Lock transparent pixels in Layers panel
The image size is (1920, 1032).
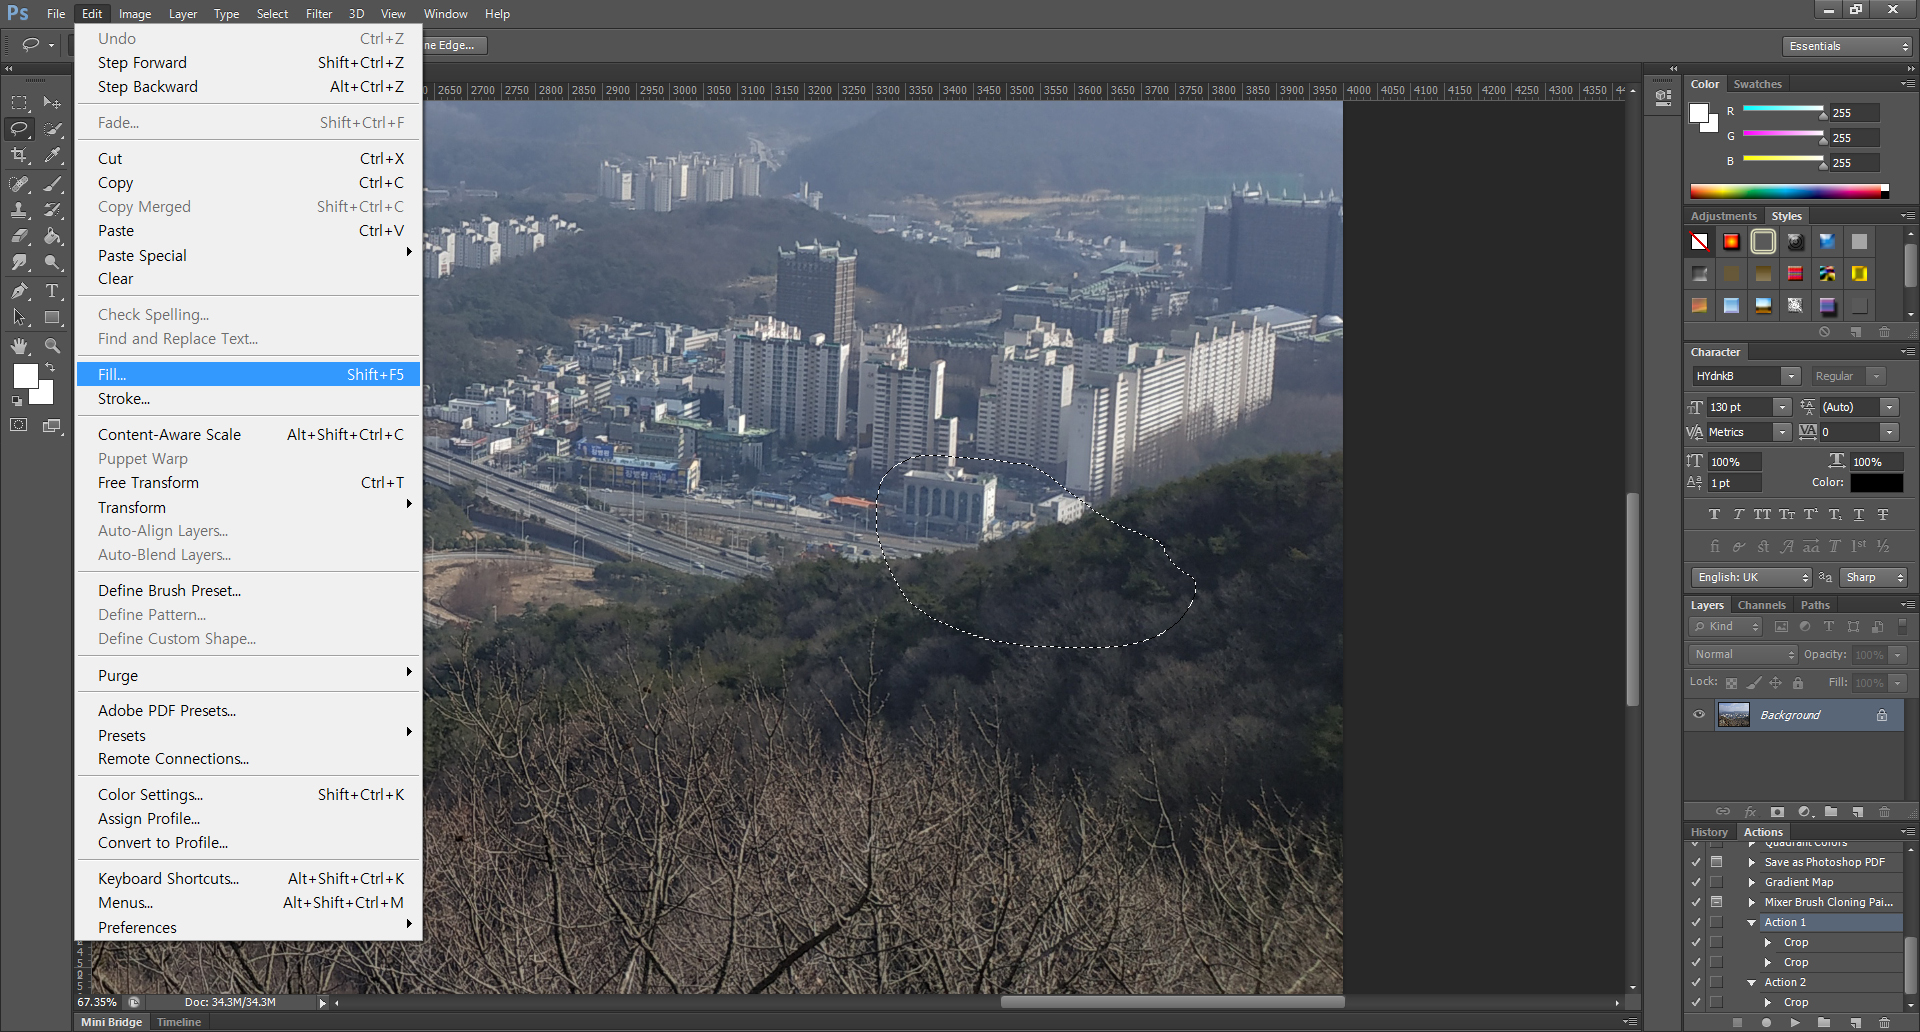[x=1731, y=683]
